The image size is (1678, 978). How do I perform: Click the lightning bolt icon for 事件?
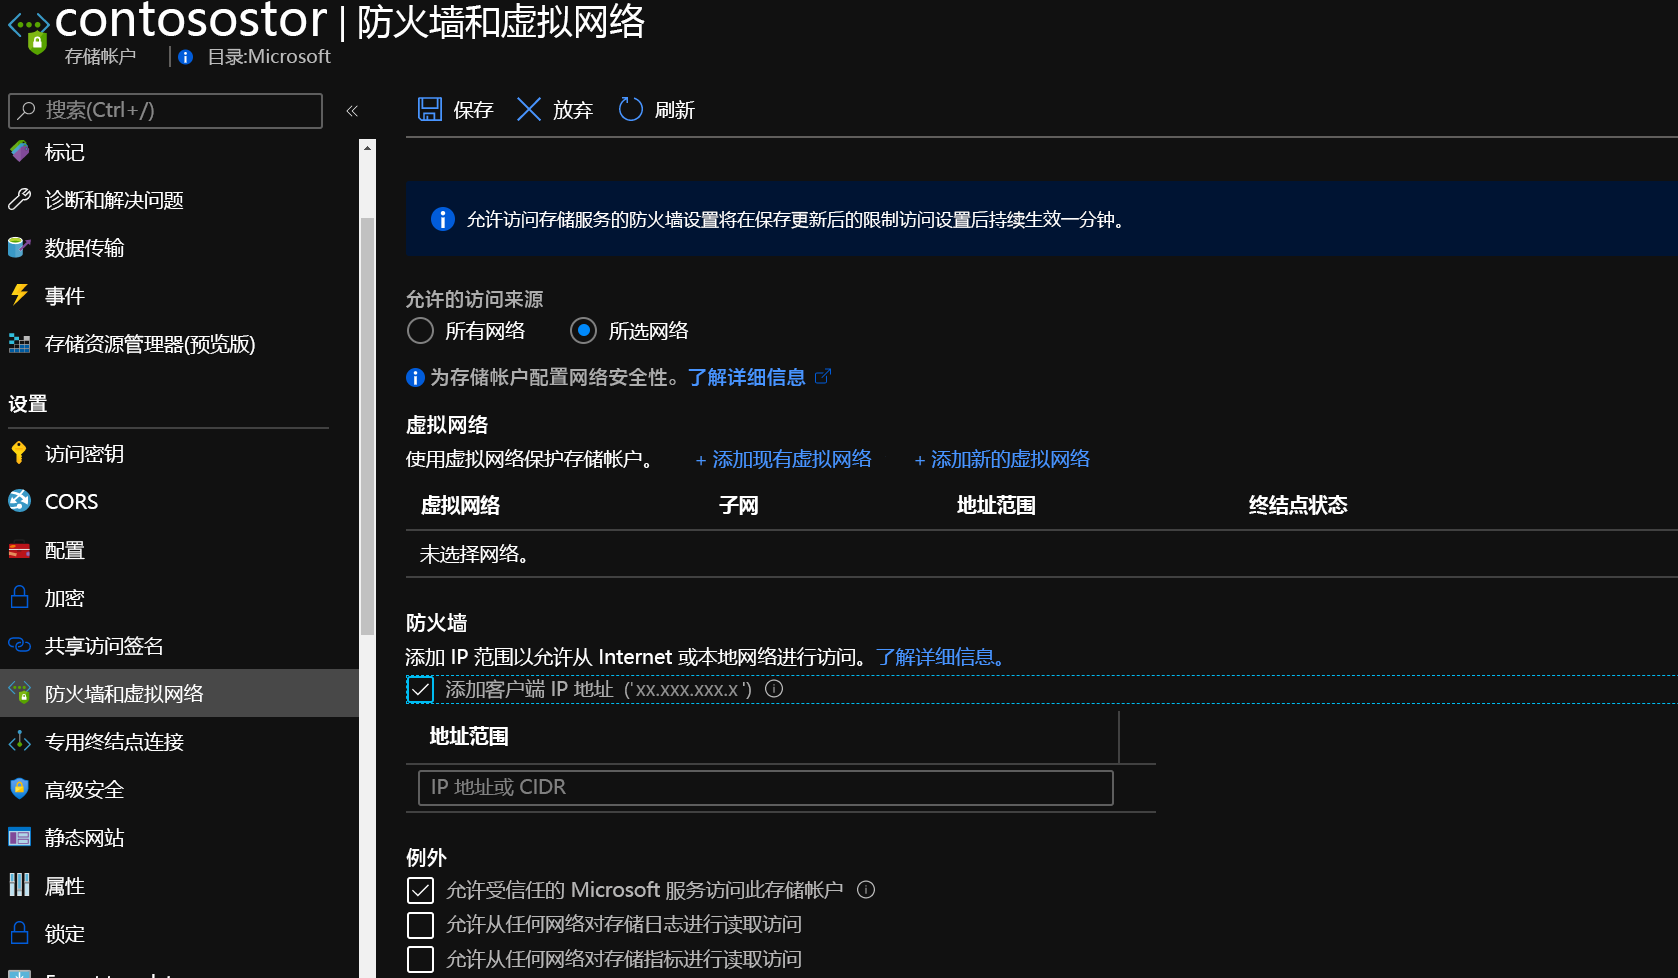pyautogui.click(x=19, y=294)
